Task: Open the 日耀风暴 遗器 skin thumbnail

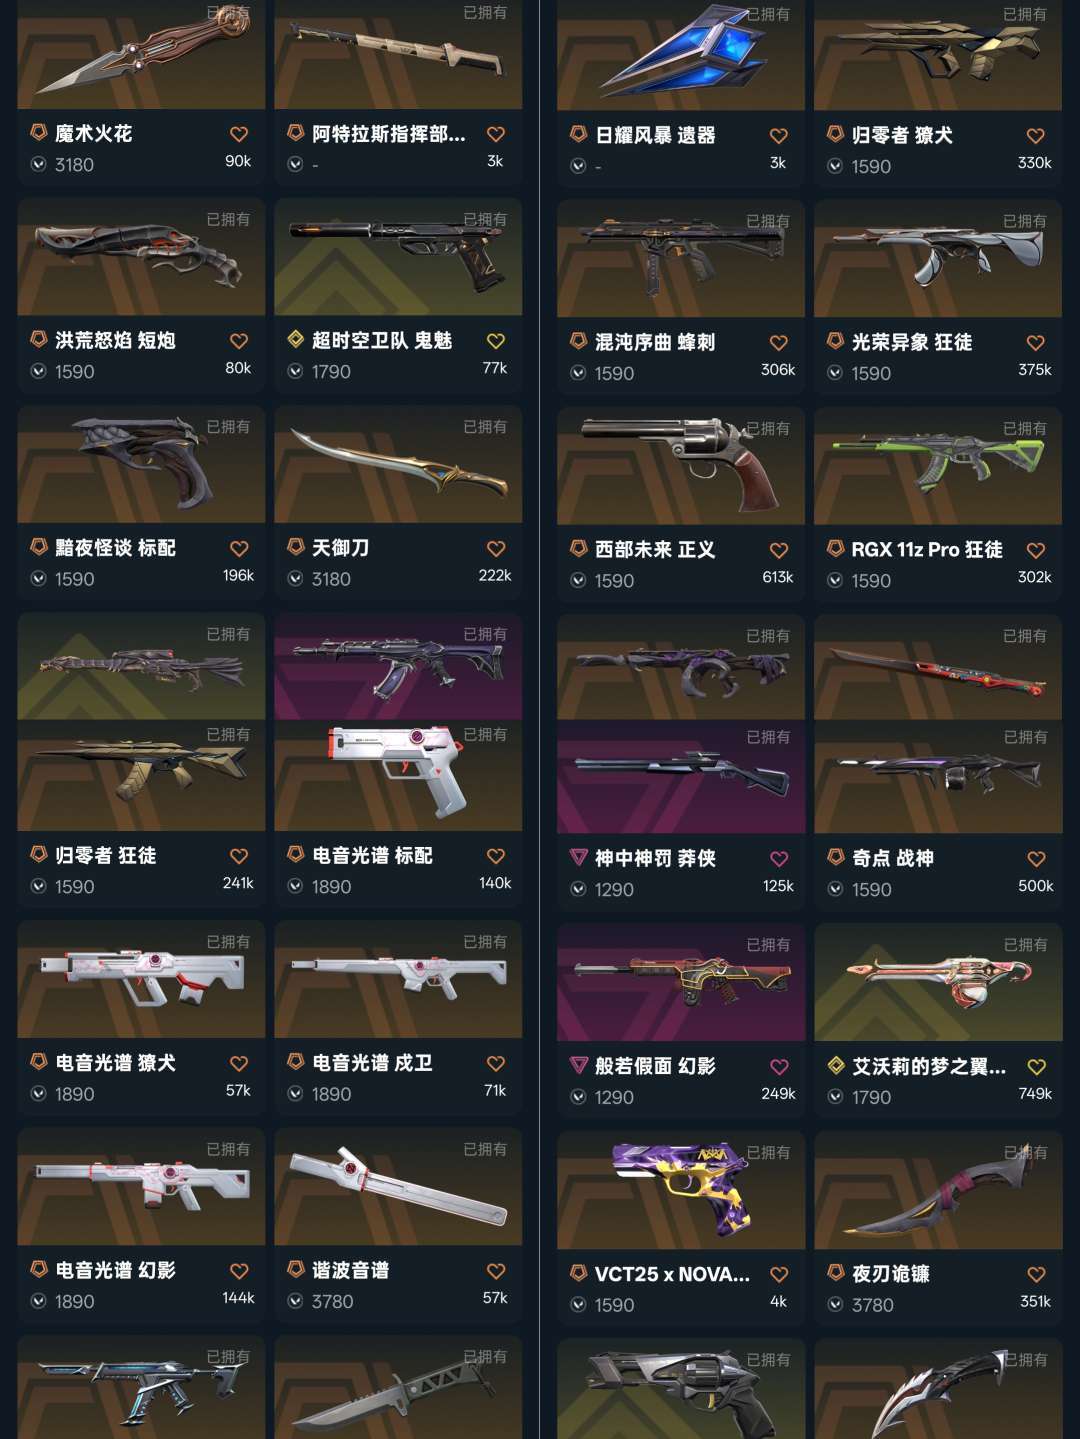Action: point(681,55)
